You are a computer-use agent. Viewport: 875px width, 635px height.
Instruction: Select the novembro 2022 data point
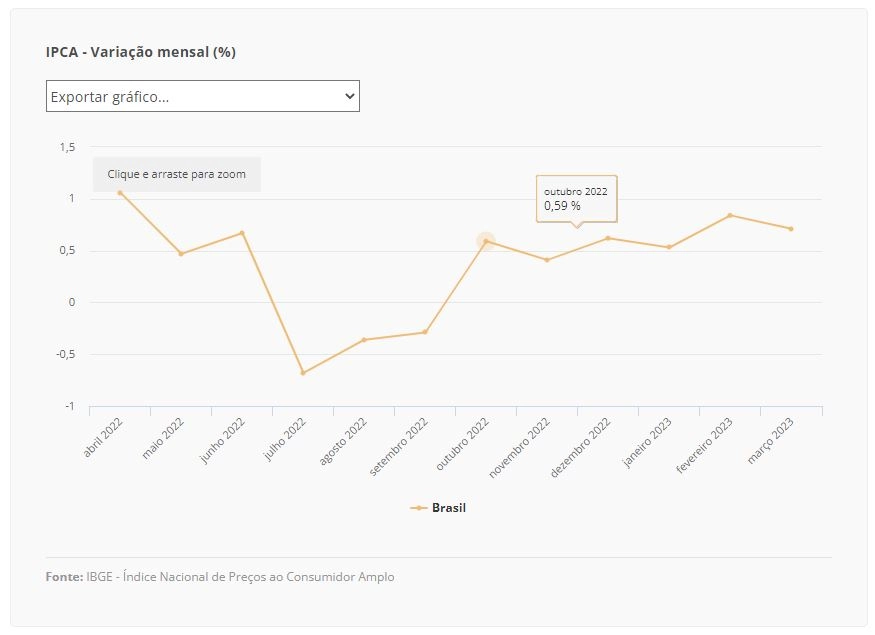[547, 260]
